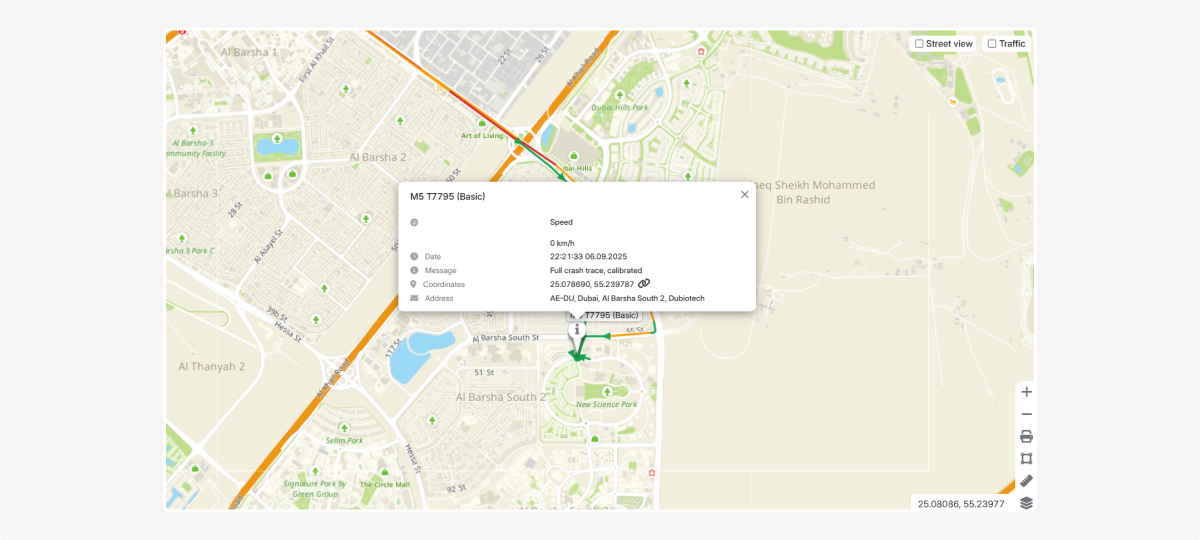1200x540 pixels.
Task: Click the New Science Park label
Action: coord(606,404)
